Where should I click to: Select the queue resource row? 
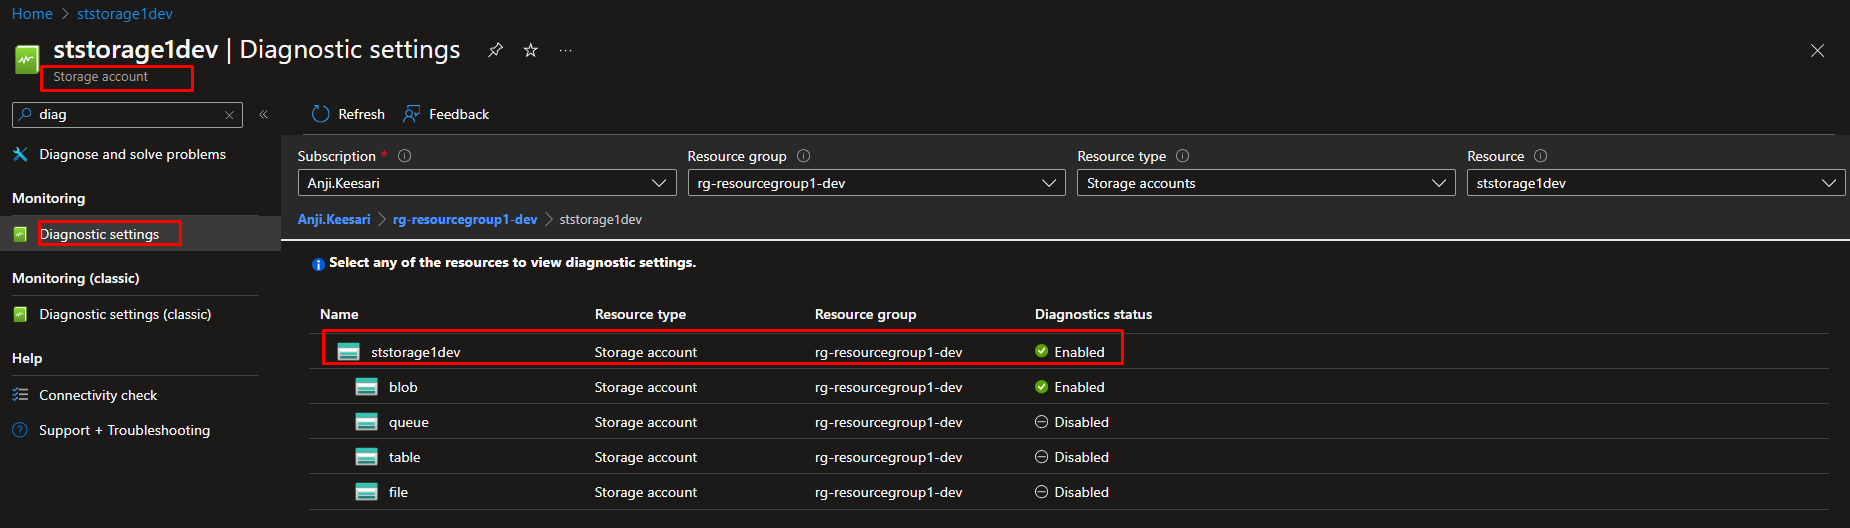point(1069,422)
